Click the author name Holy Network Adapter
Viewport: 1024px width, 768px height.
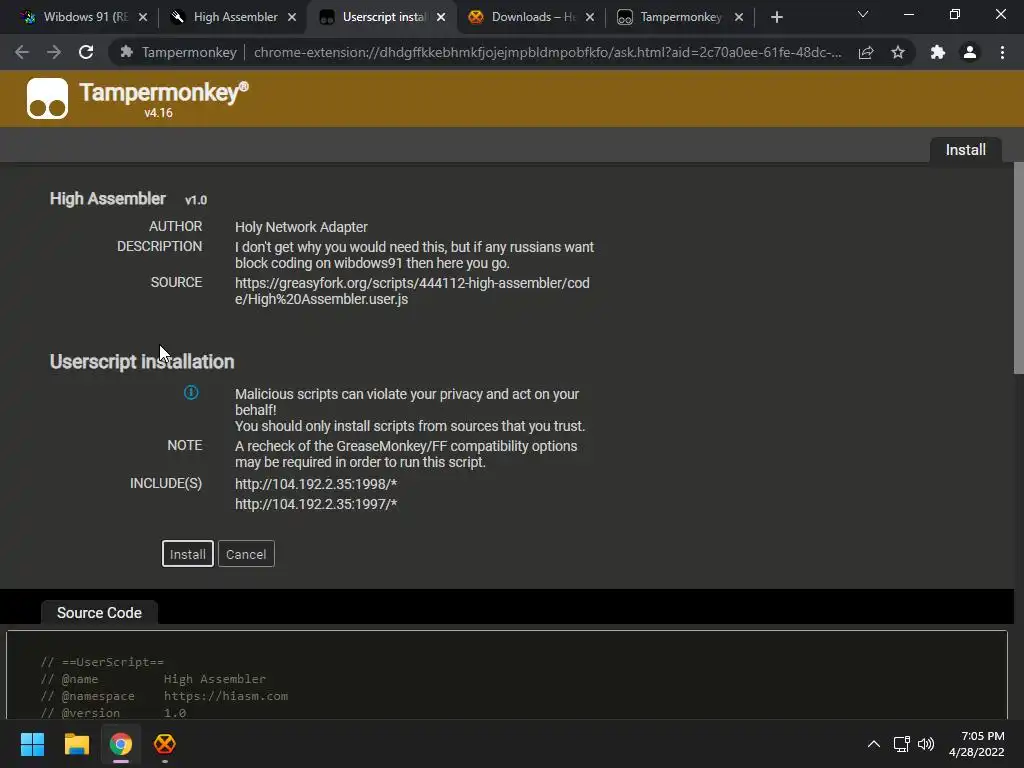pos(301,227)
